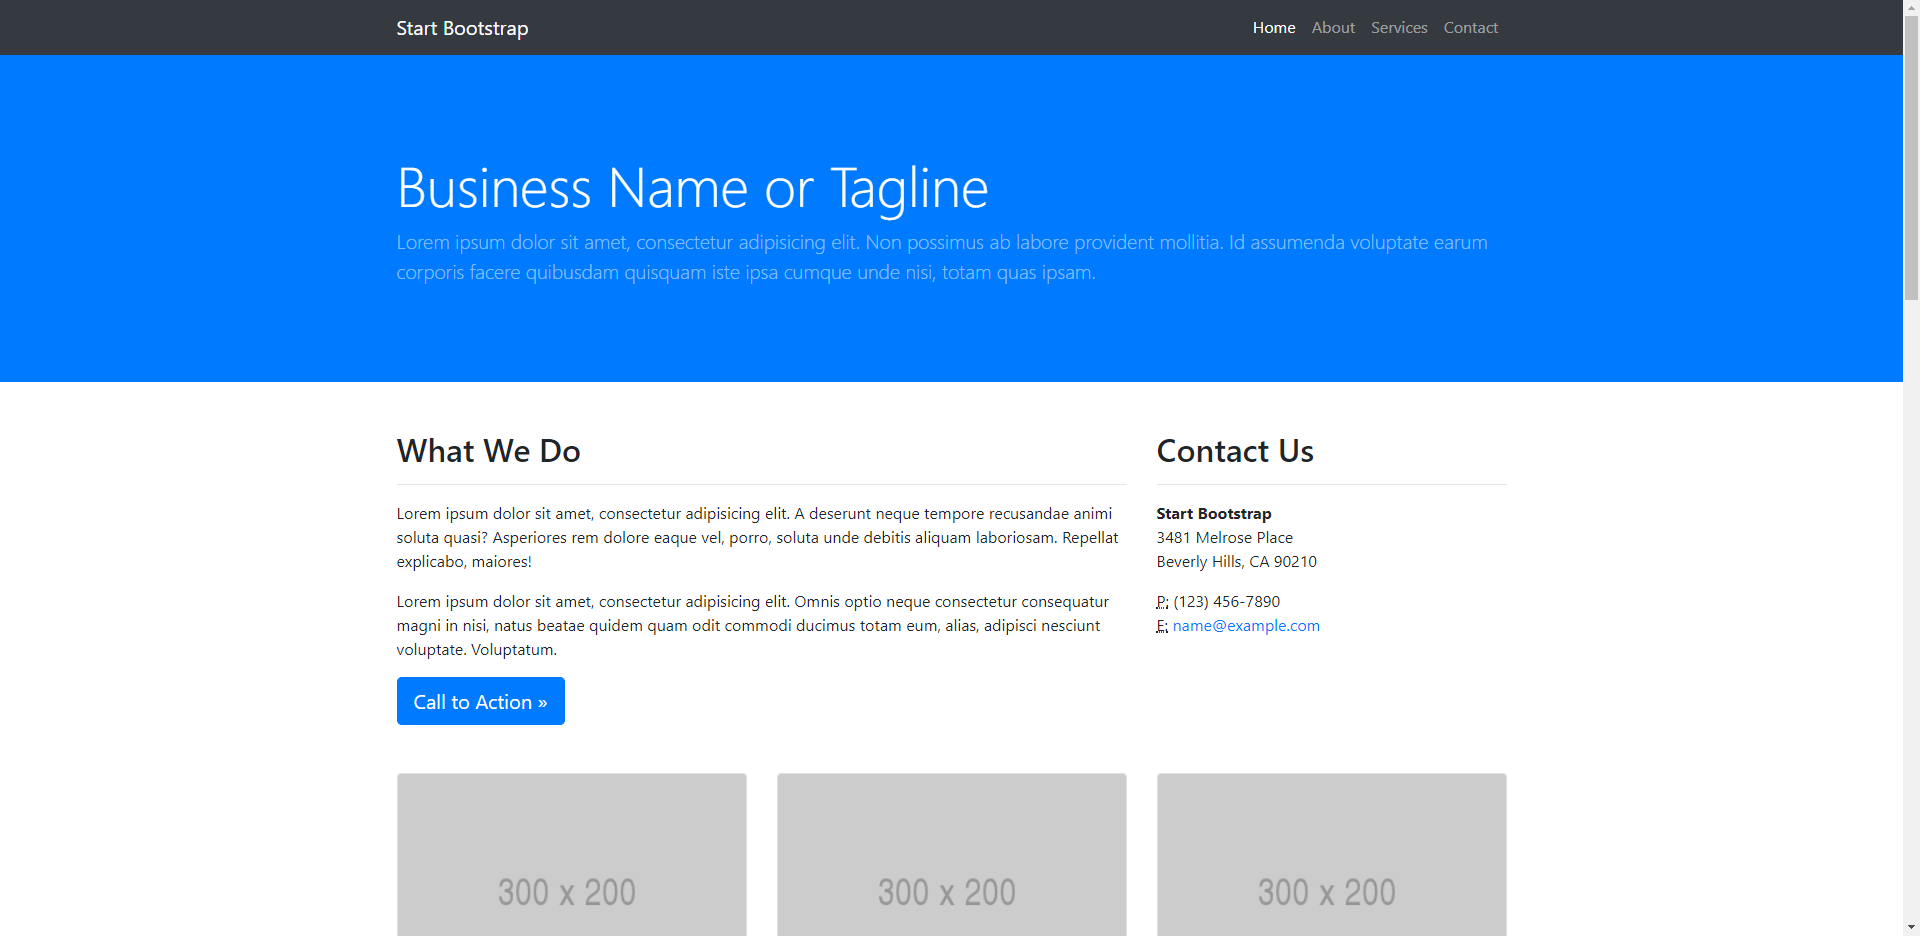Click the first 300 x 200 card image
Viewport: 1920px width, 936px height.
pos(572,855)
